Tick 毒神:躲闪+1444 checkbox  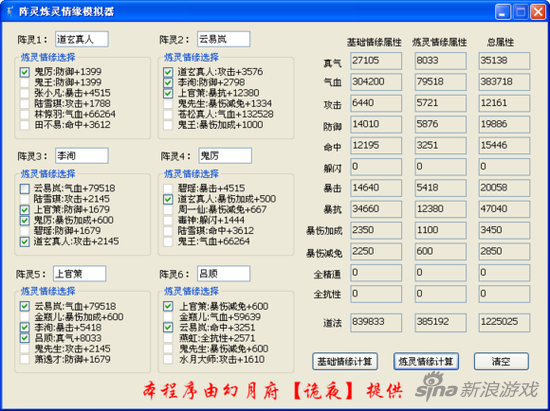tap(168, 220)
